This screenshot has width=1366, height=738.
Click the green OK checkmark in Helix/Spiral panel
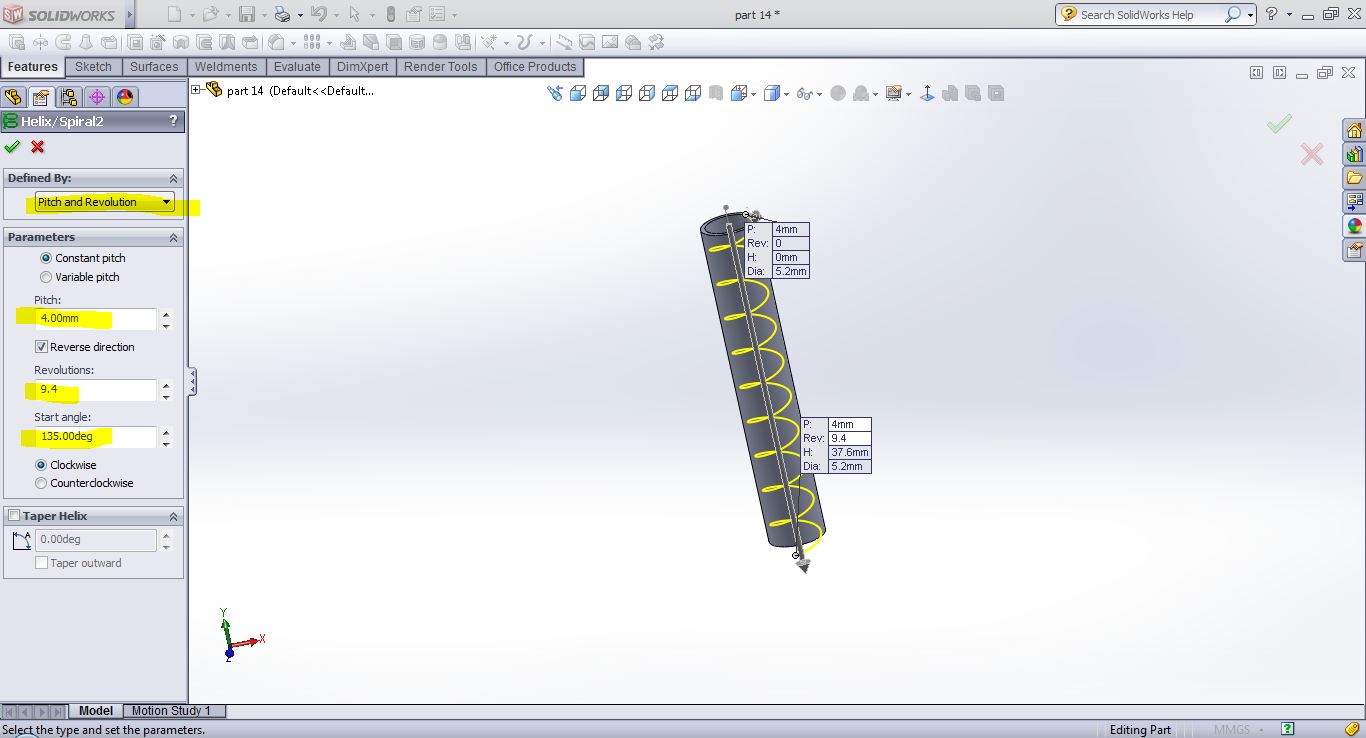(x=12, y=147)
